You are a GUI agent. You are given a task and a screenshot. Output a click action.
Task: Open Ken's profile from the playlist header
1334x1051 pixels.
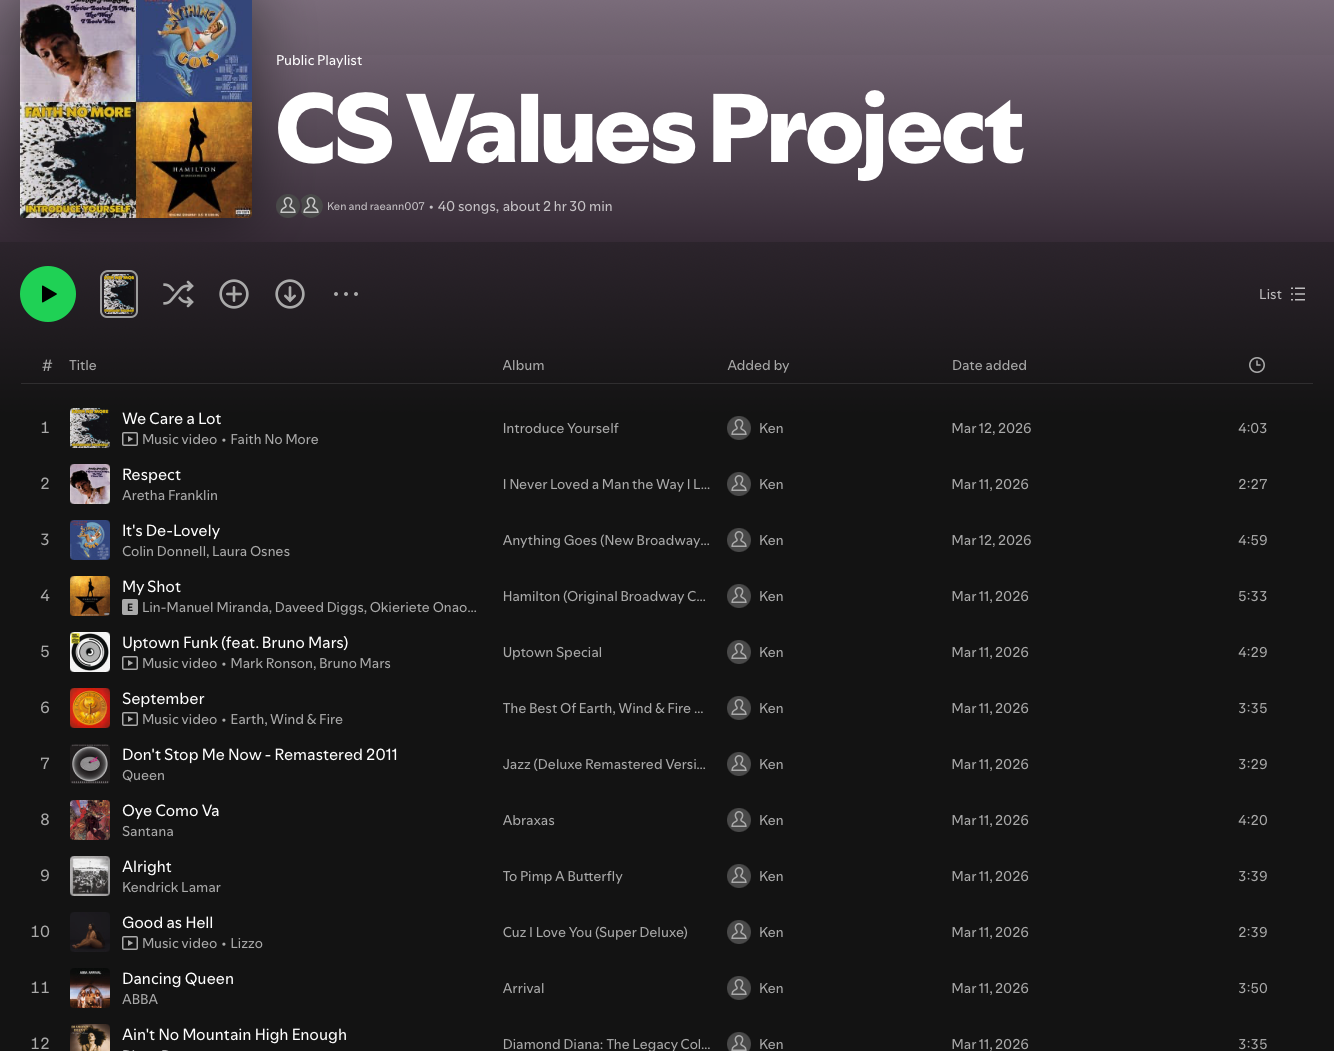tap(336, 206)
